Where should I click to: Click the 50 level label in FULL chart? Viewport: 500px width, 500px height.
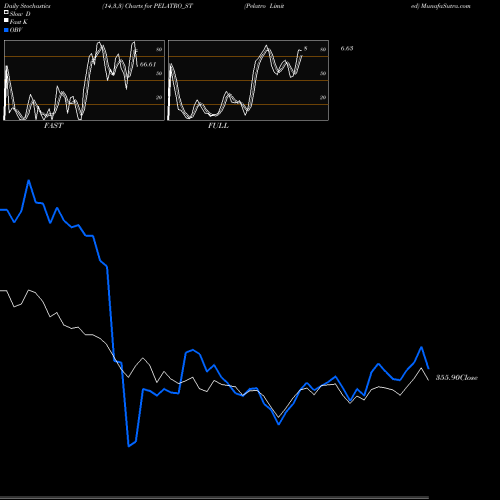click(x=323, y=73)
